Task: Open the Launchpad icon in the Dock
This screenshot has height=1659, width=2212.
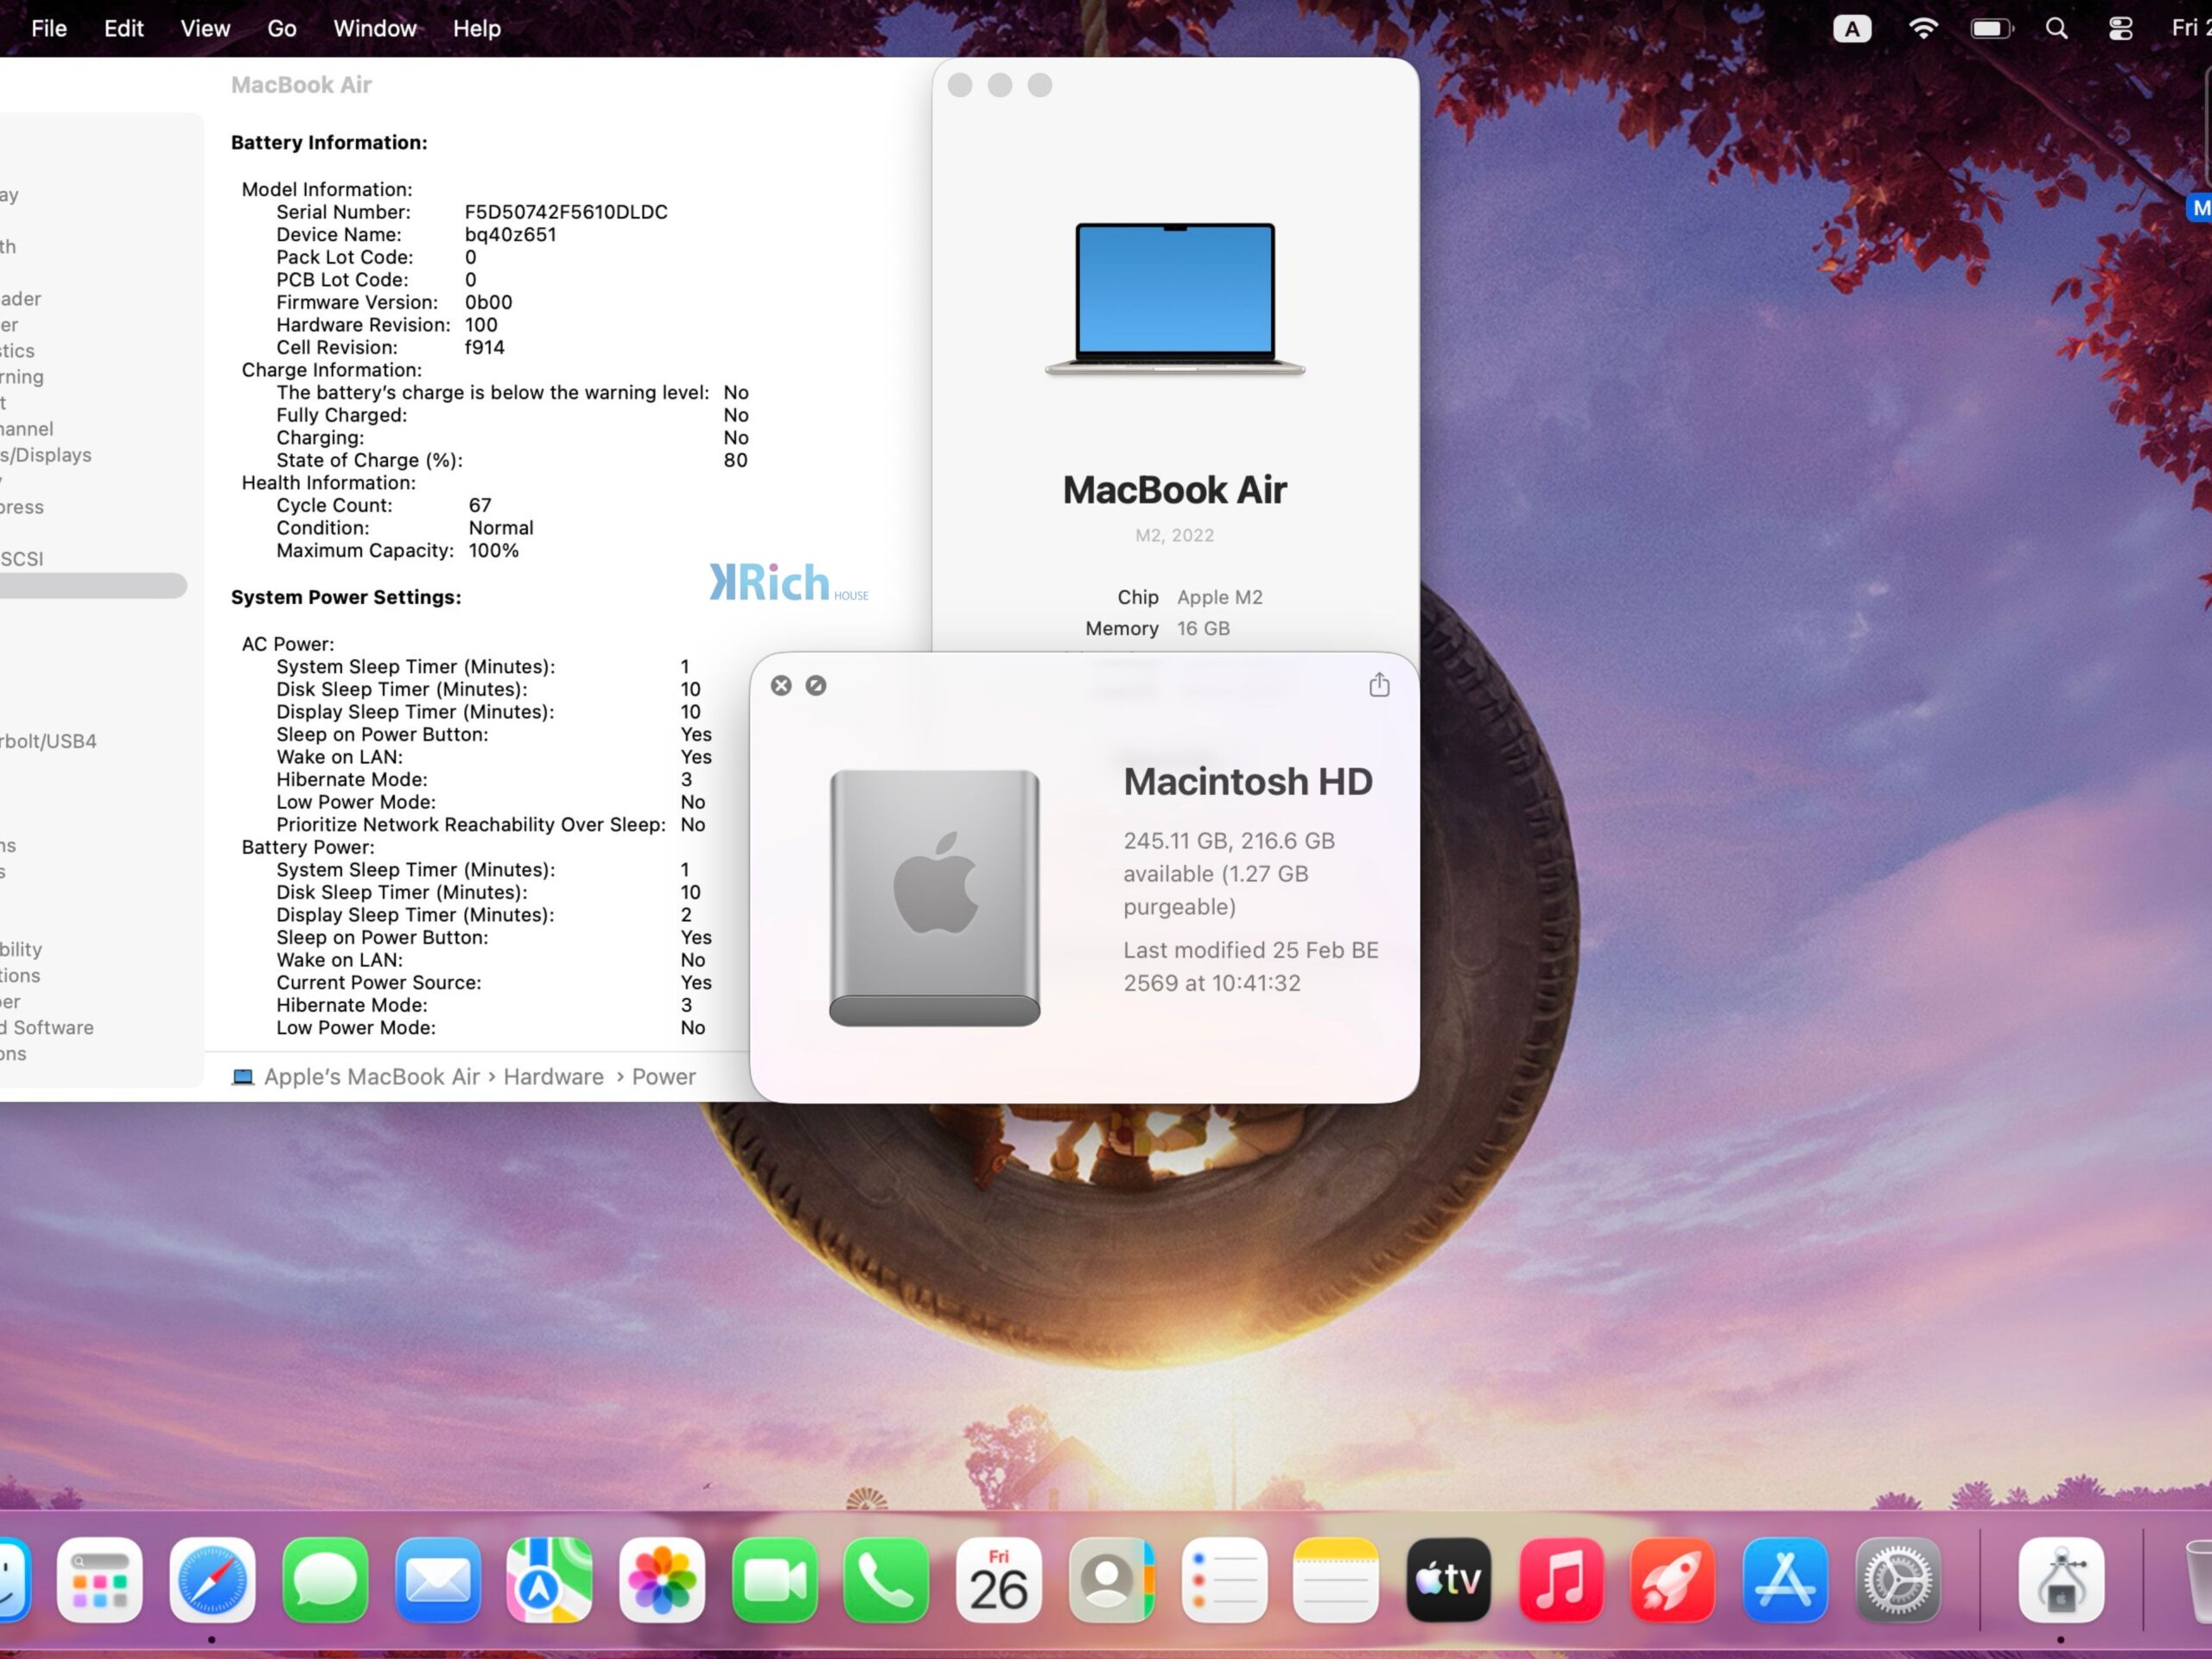Action: (100, 1580)
